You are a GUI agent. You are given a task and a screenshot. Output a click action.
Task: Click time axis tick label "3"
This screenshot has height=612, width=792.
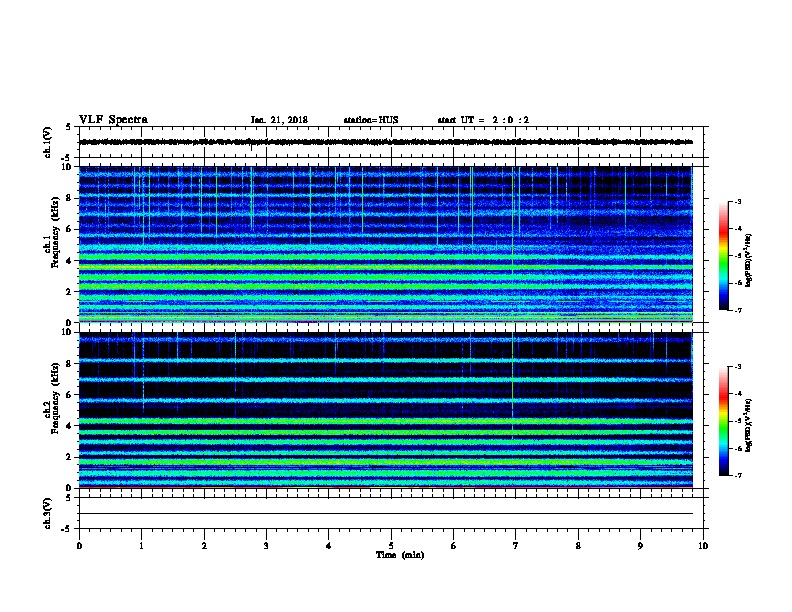click(x=266, y=545)
